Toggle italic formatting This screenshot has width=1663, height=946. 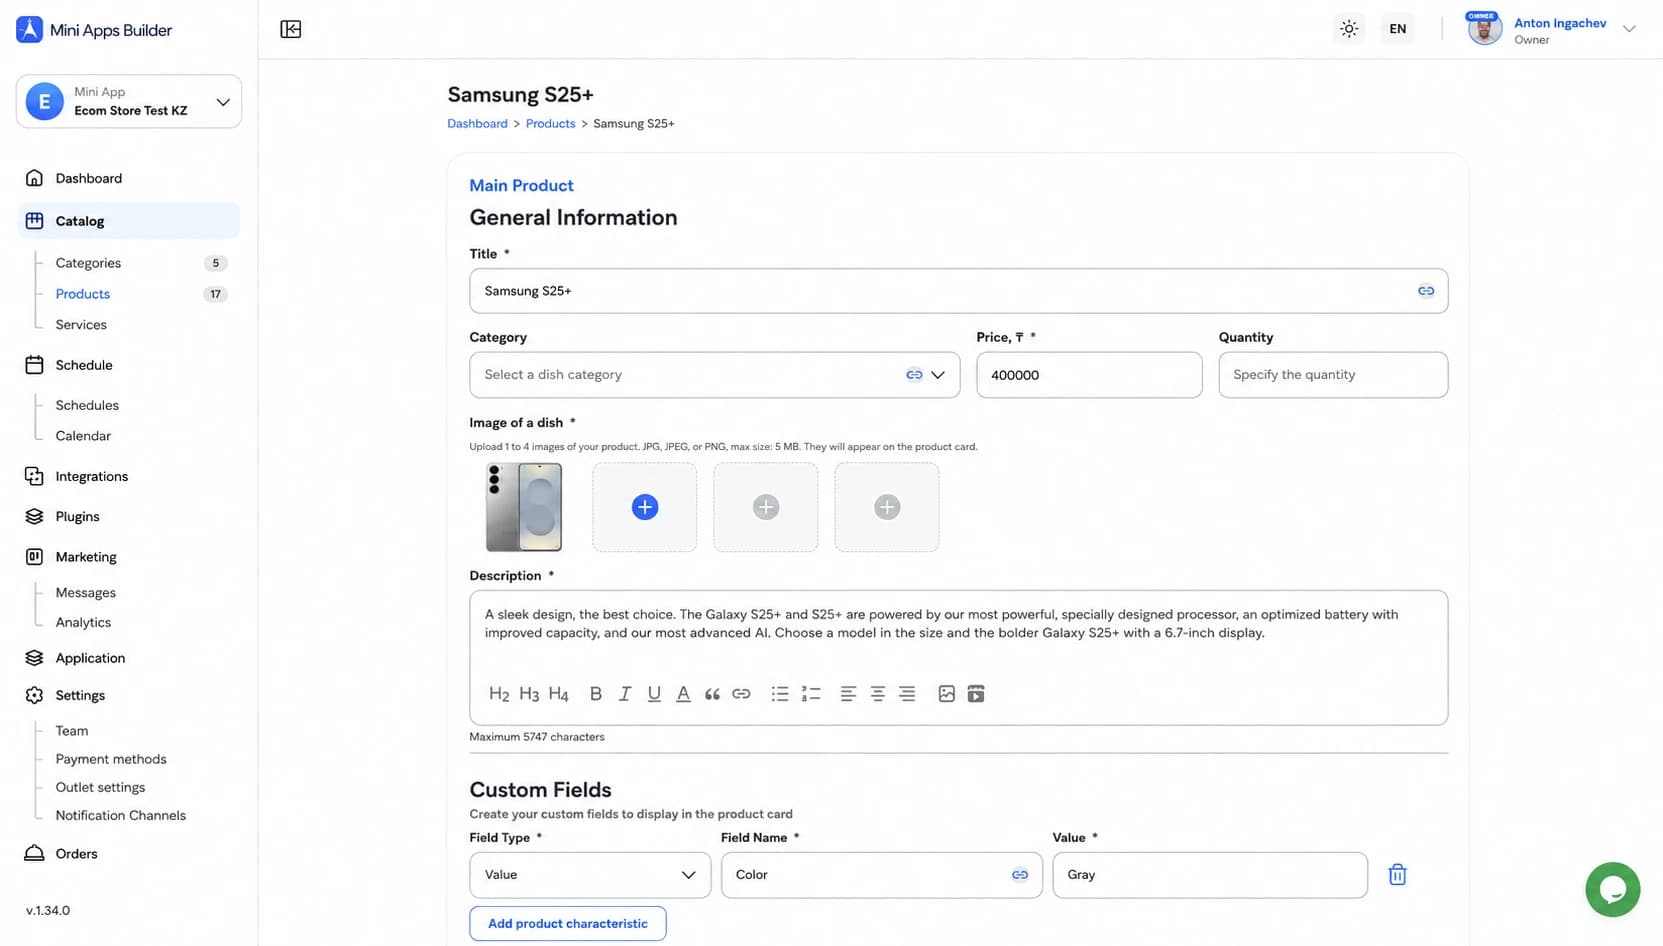point(625,694)
